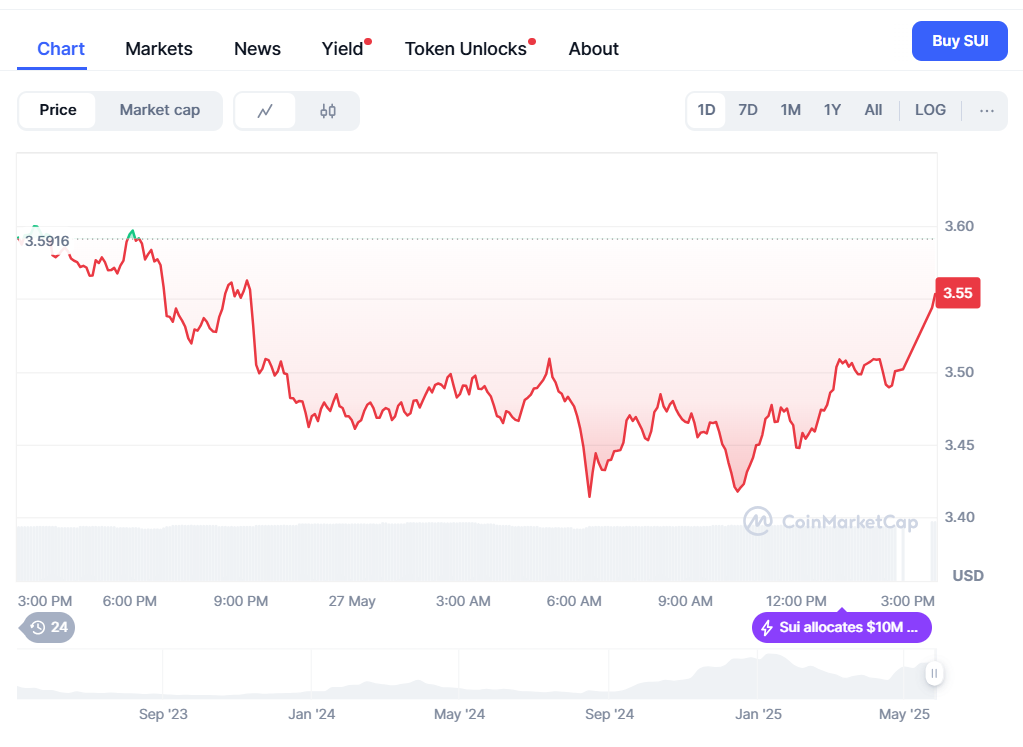Select the 7D time range

[x=748, y=110]
